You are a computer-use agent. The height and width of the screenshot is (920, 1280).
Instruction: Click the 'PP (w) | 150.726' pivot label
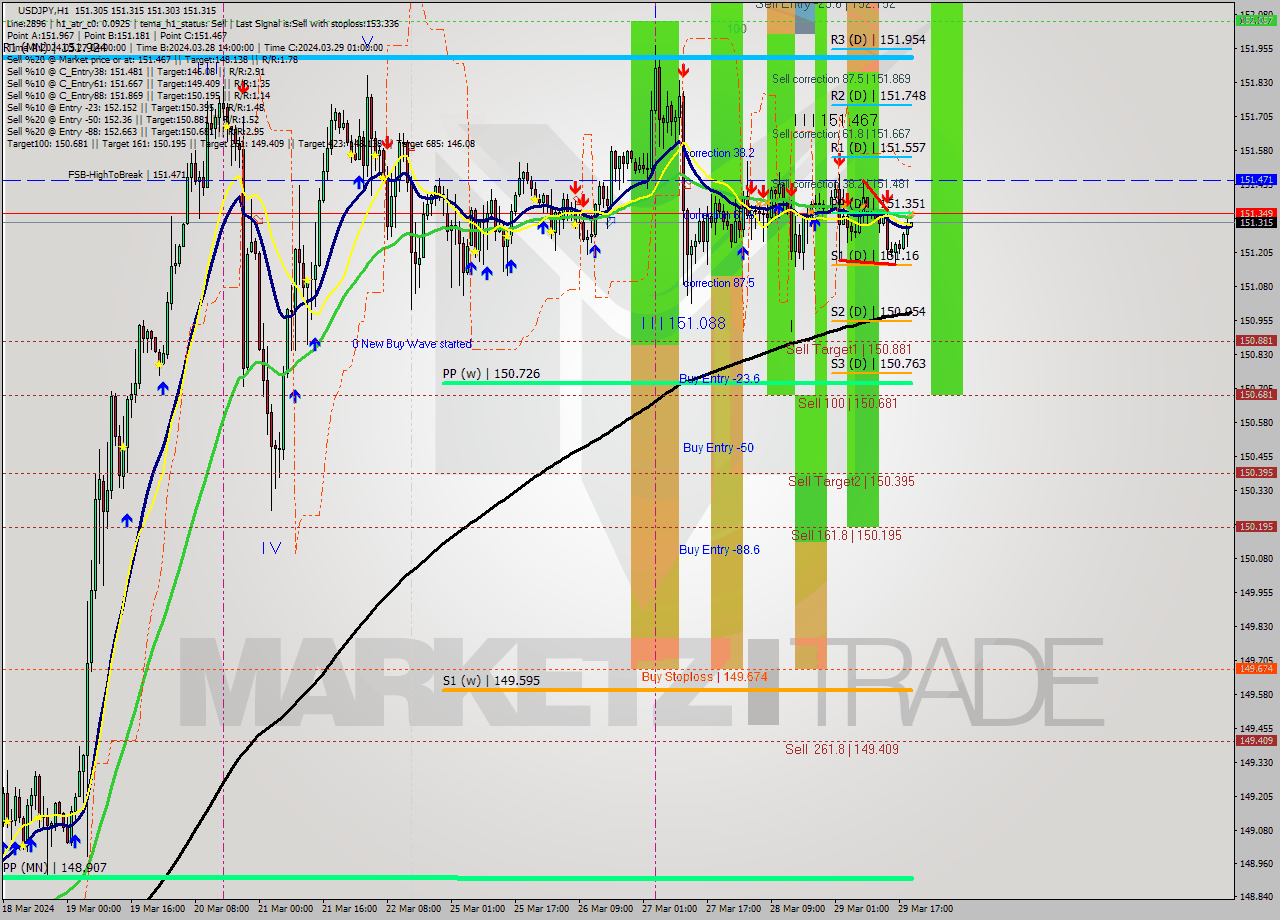pyautogui.click(x=491, y=374)
